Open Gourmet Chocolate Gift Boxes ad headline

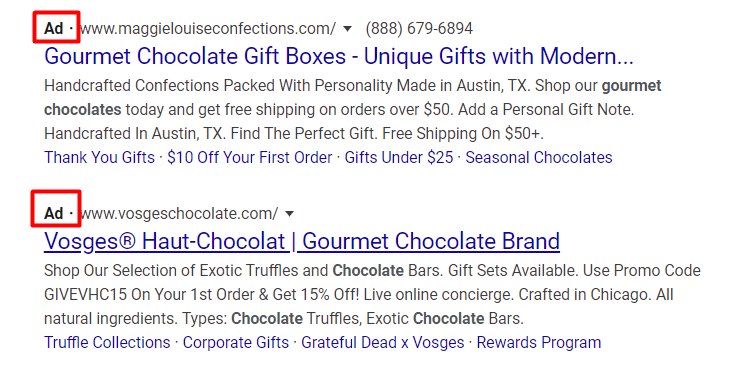[339, 56]
